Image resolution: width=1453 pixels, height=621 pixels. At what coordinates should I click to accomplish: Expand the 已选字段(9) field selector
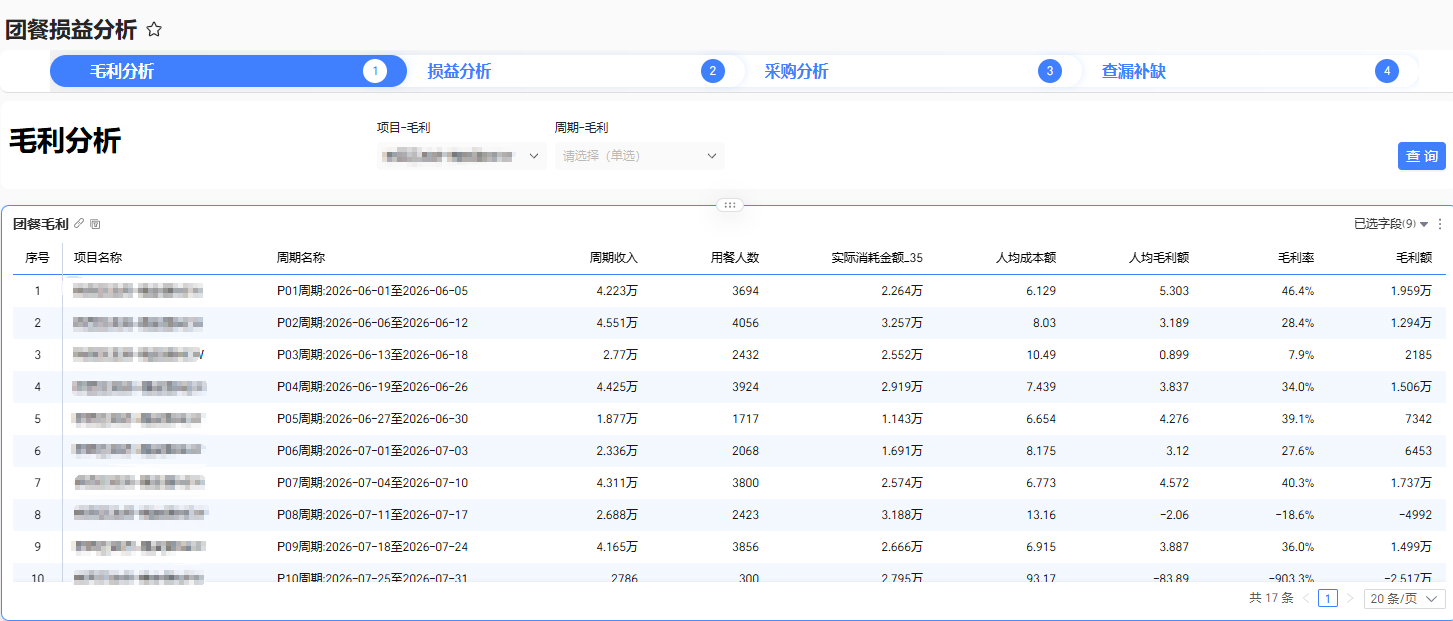(1391, 224)
